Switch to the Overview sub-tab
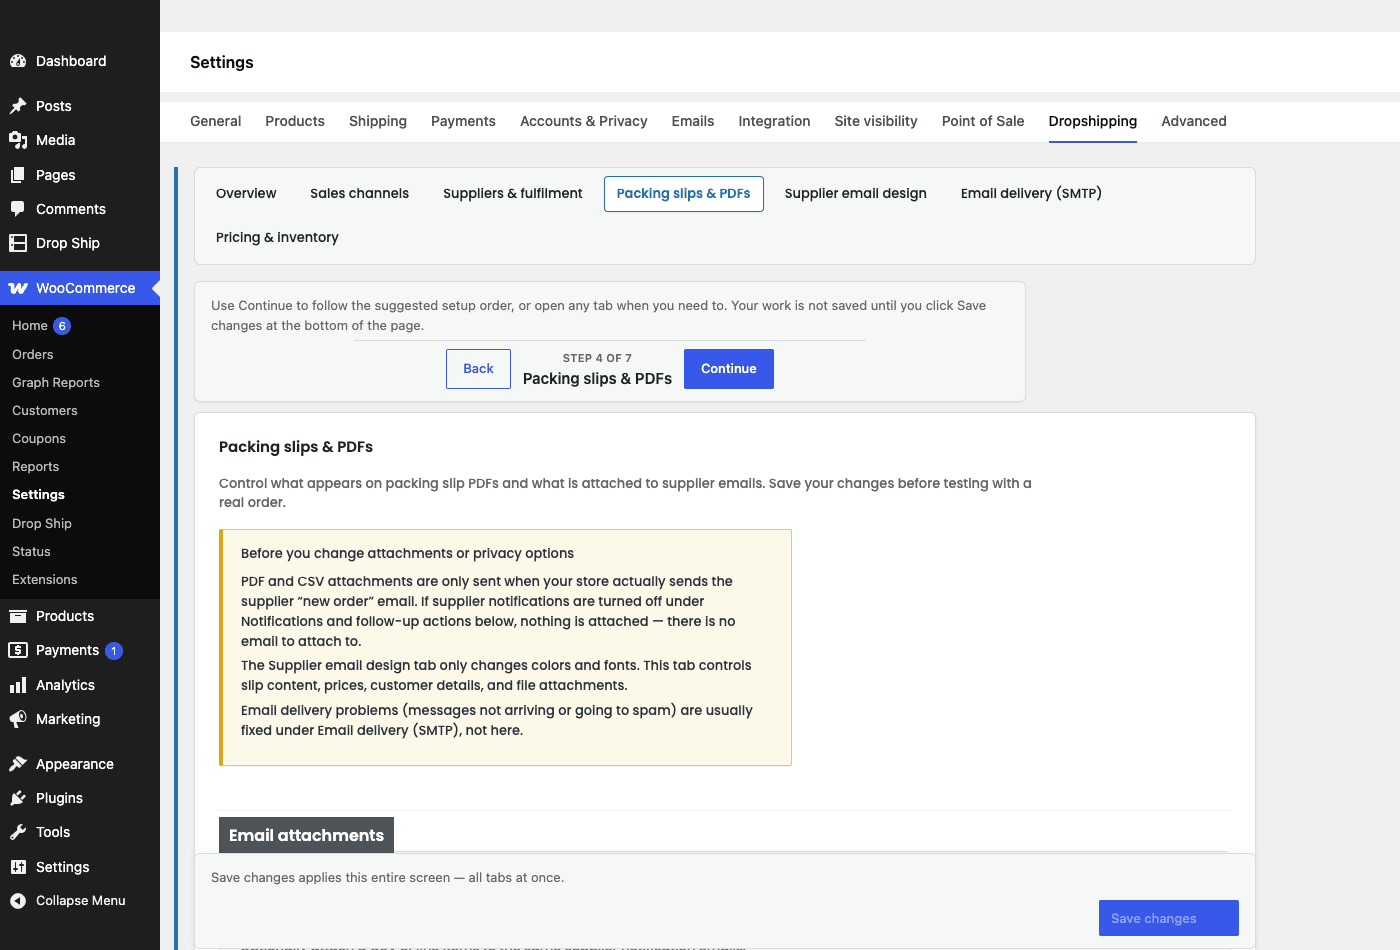Viewport: 1400px width, 950px height. (246, 194)
